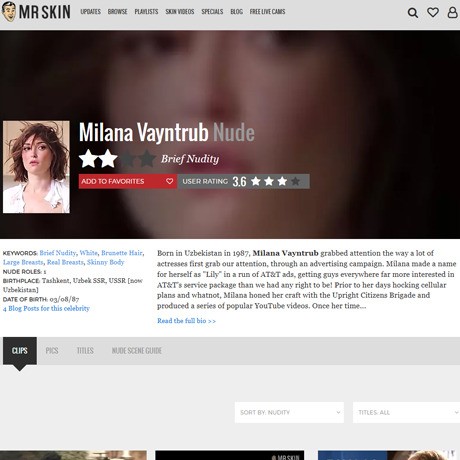Open favorites heart icon in header

pos(433,12)
